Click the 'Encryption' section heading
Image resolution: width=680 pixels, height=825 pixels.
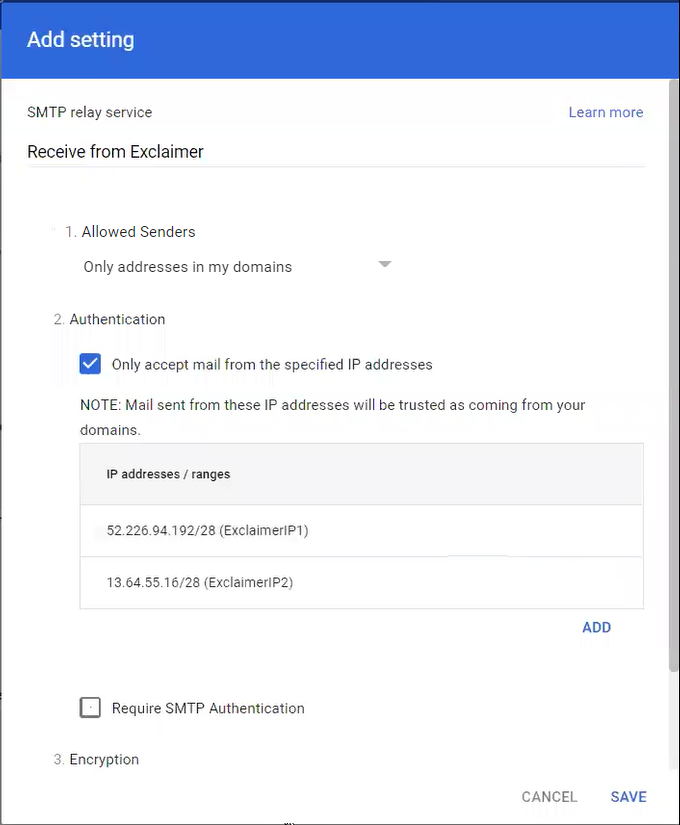pyautogui.click(x=104, y=759)
